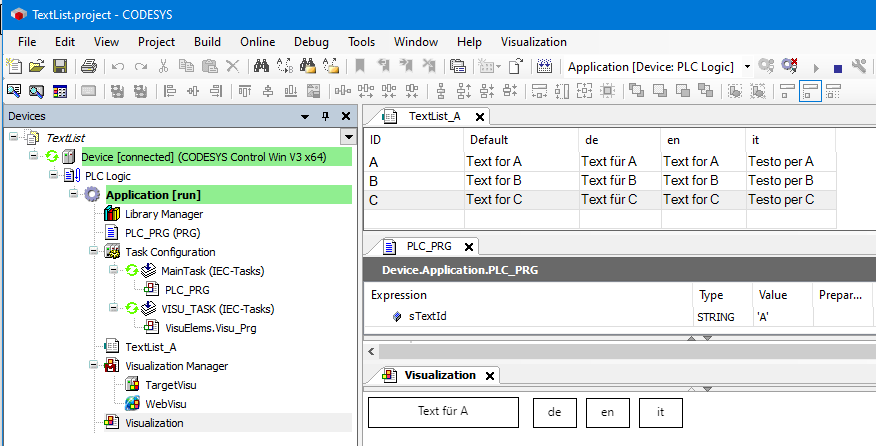The height and width of the screenshot is (446, 876).
Task: Click the Print icon in toolbar
Action: click(x=88, y=67)
